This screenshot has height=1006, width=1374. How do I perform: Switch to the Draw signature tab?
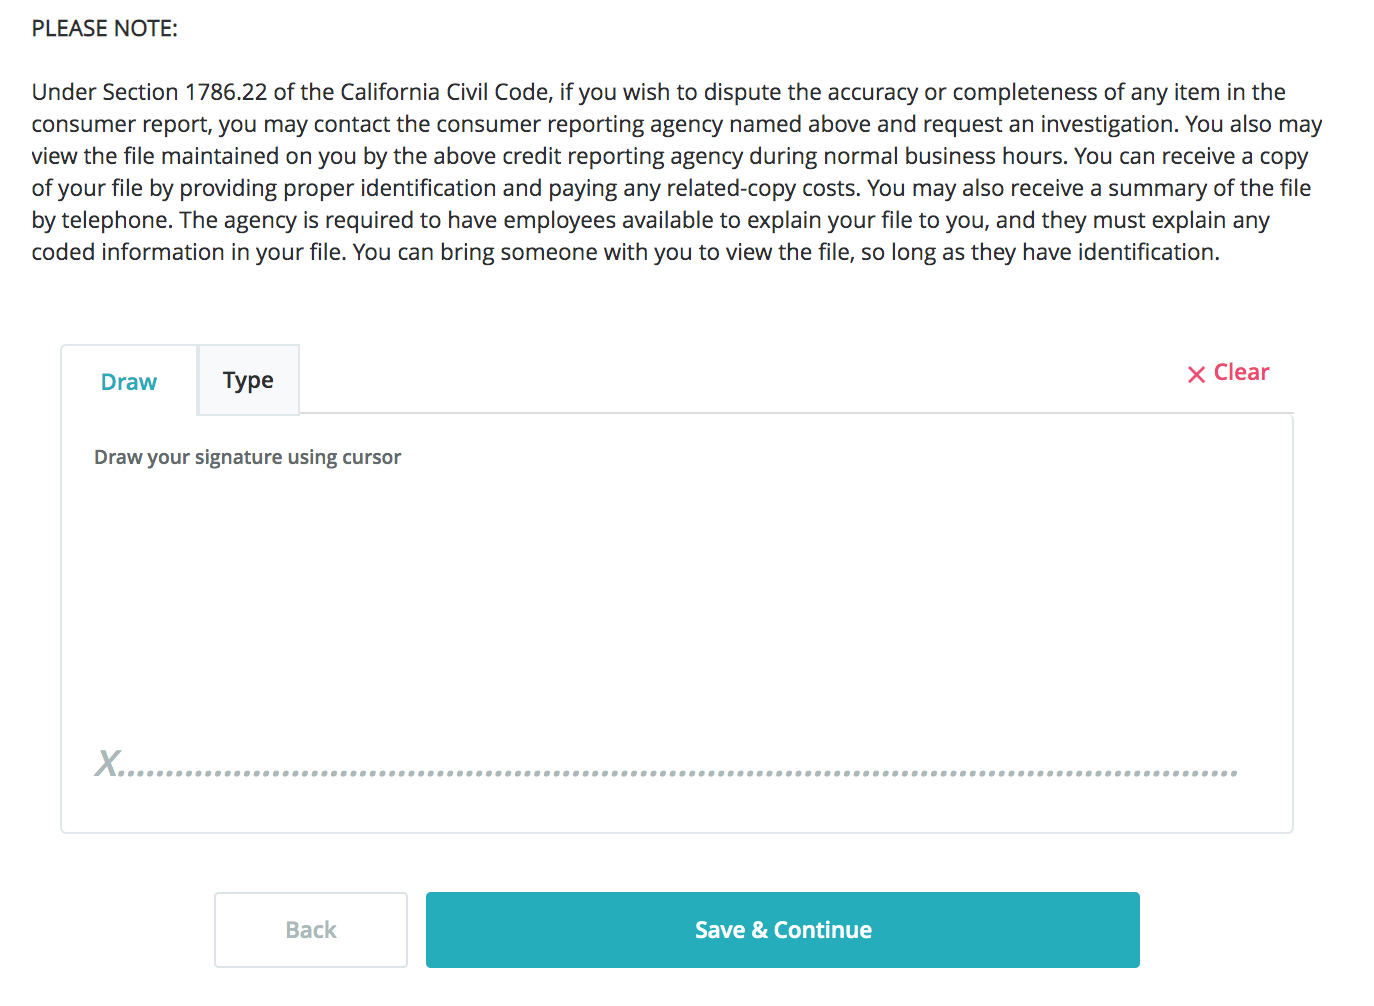coord(129,382)
